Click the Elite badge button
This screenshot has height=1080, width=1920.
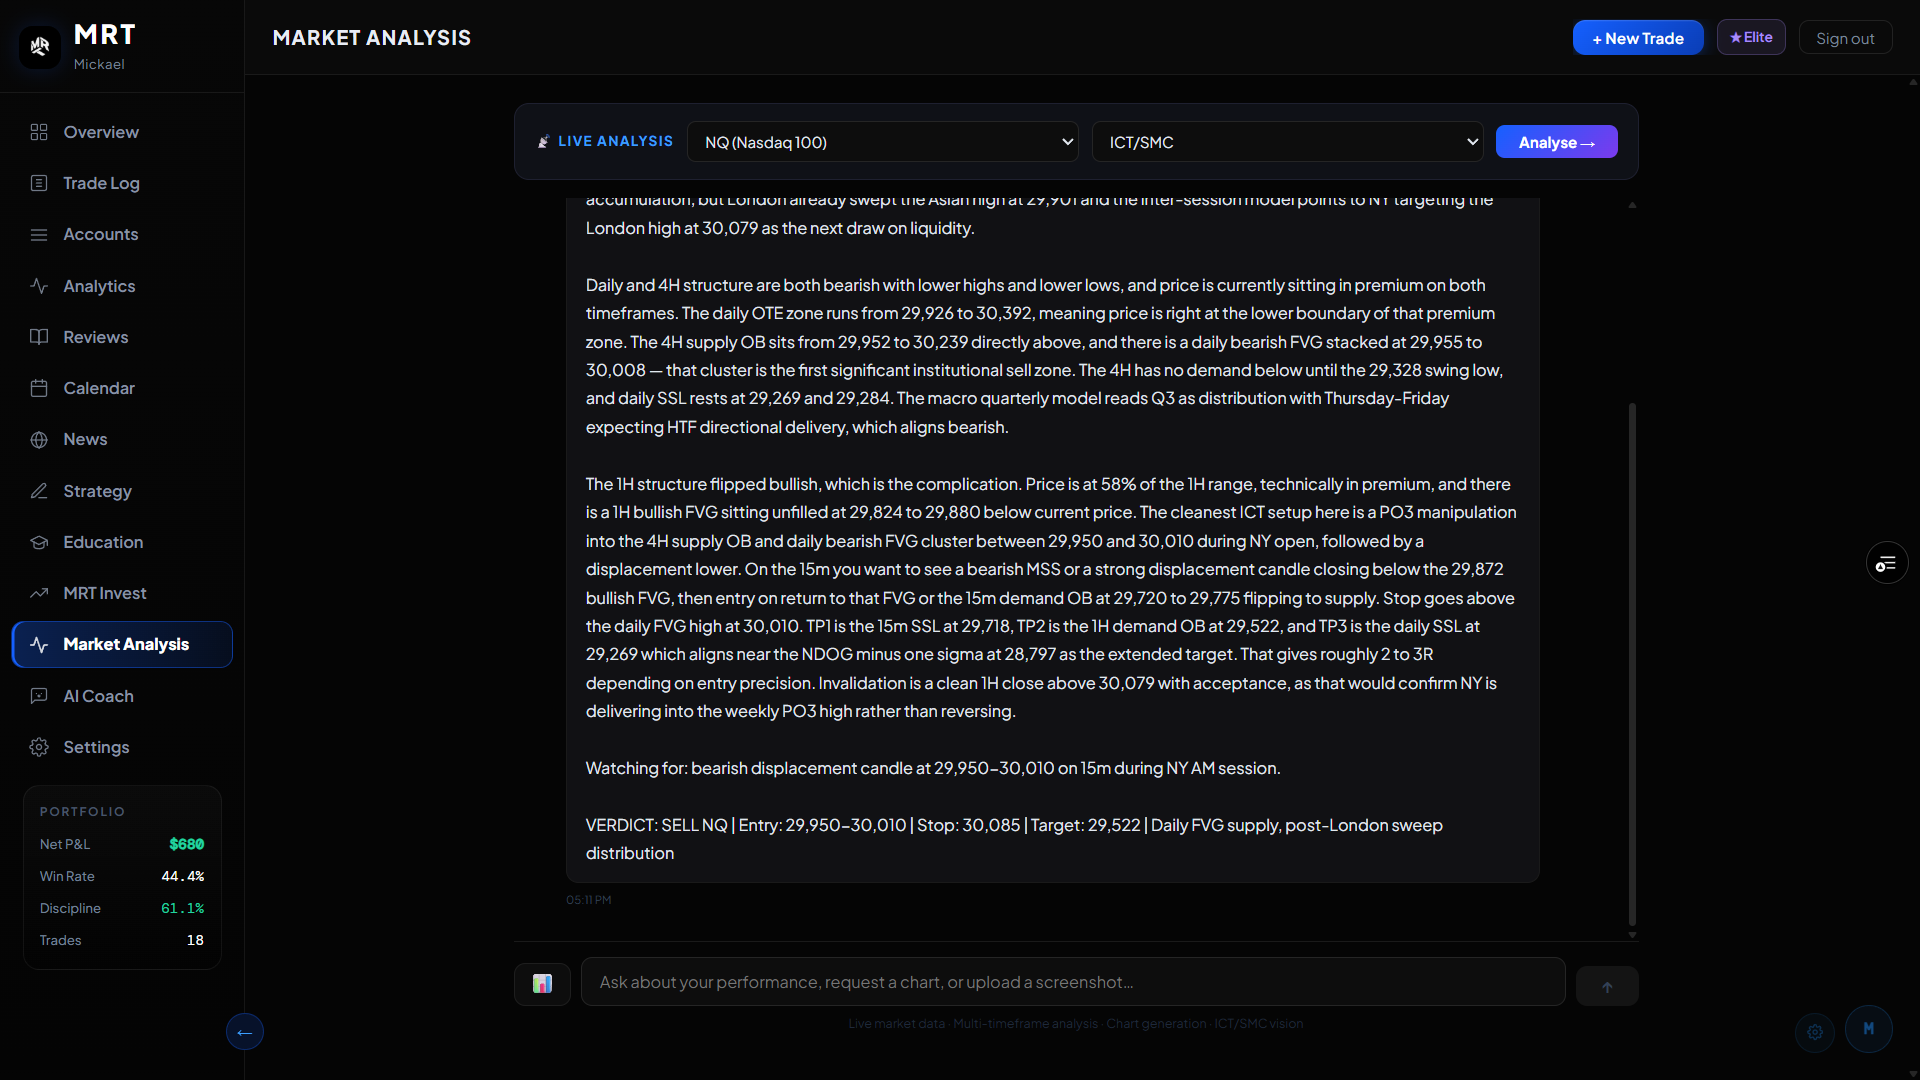tap(1751, 37)
